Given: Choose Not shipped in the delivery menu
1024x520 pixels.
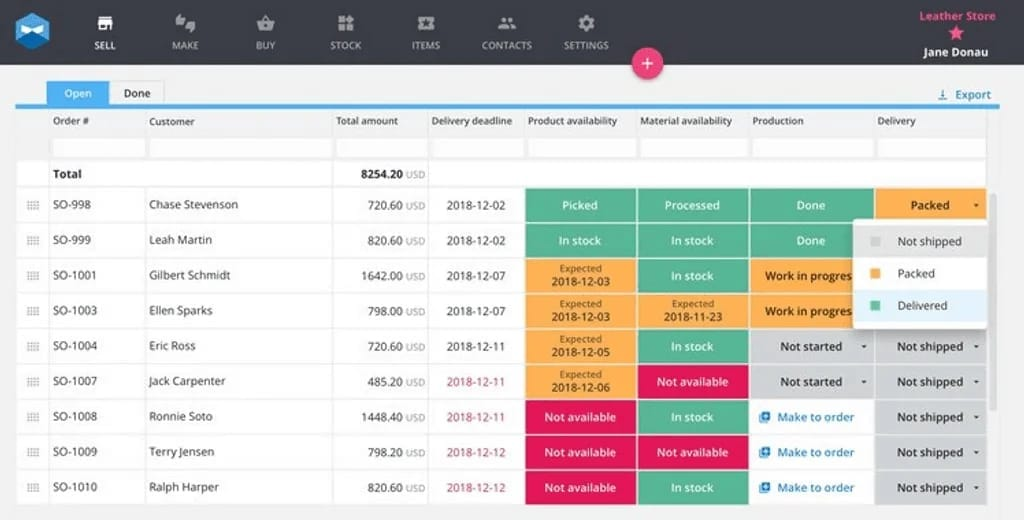Looking at the screenshot, I should [x=928, y=242].
